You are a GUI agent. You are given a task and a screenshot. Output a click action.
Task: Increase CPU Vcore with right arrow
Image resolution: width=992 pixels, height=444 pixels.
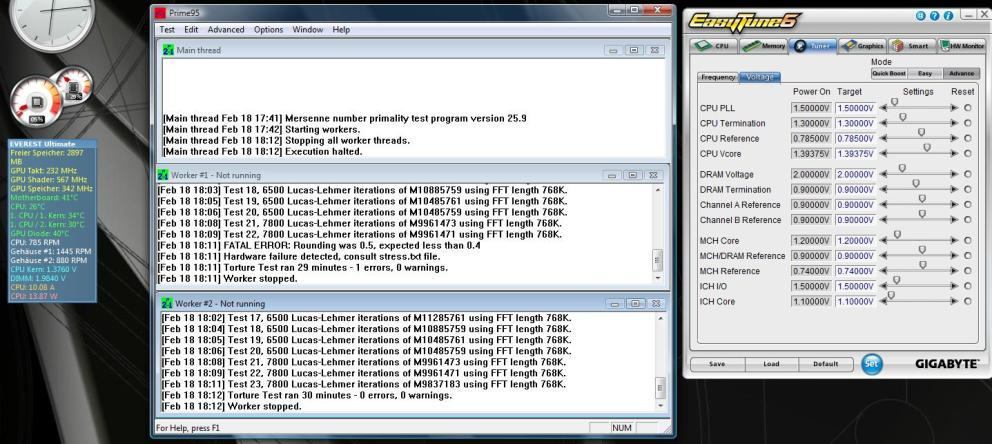(x=955, y=154)
